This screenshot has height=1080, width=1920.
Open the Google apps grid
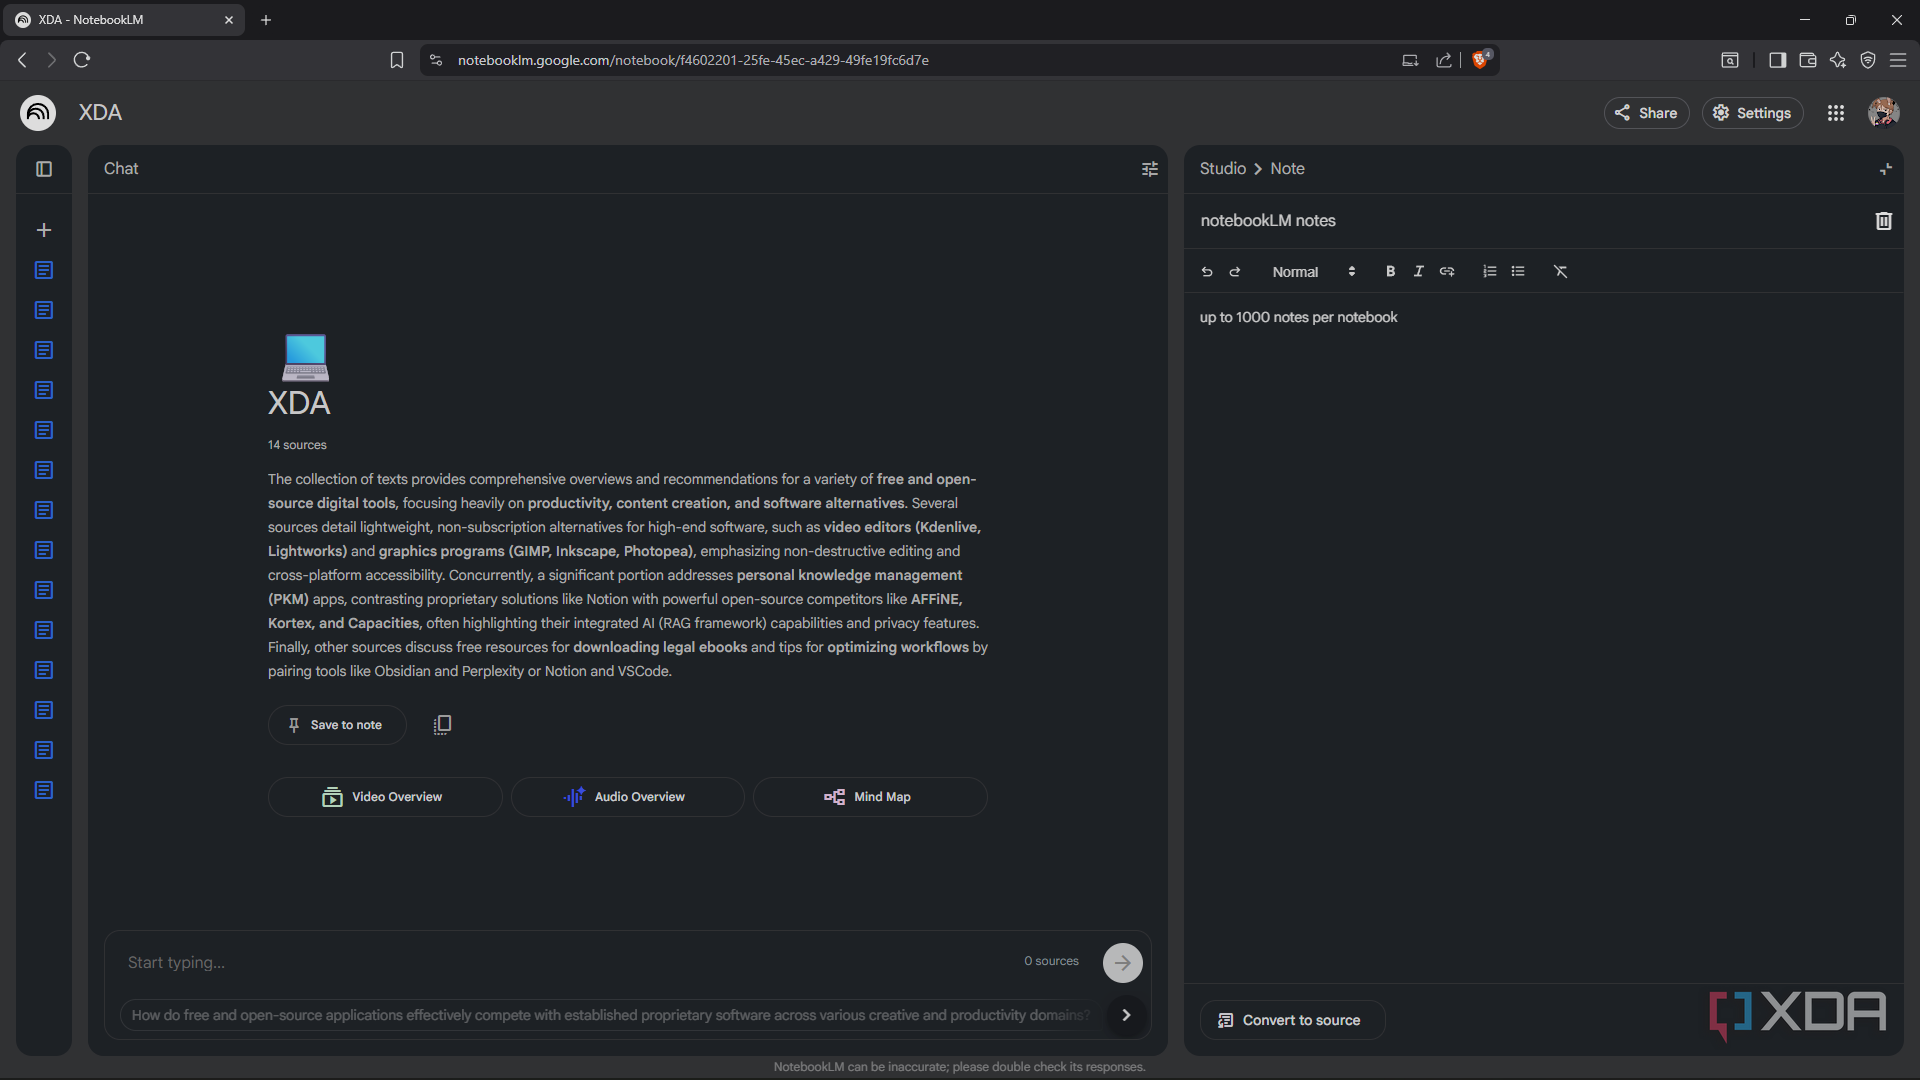[1836, 113]
